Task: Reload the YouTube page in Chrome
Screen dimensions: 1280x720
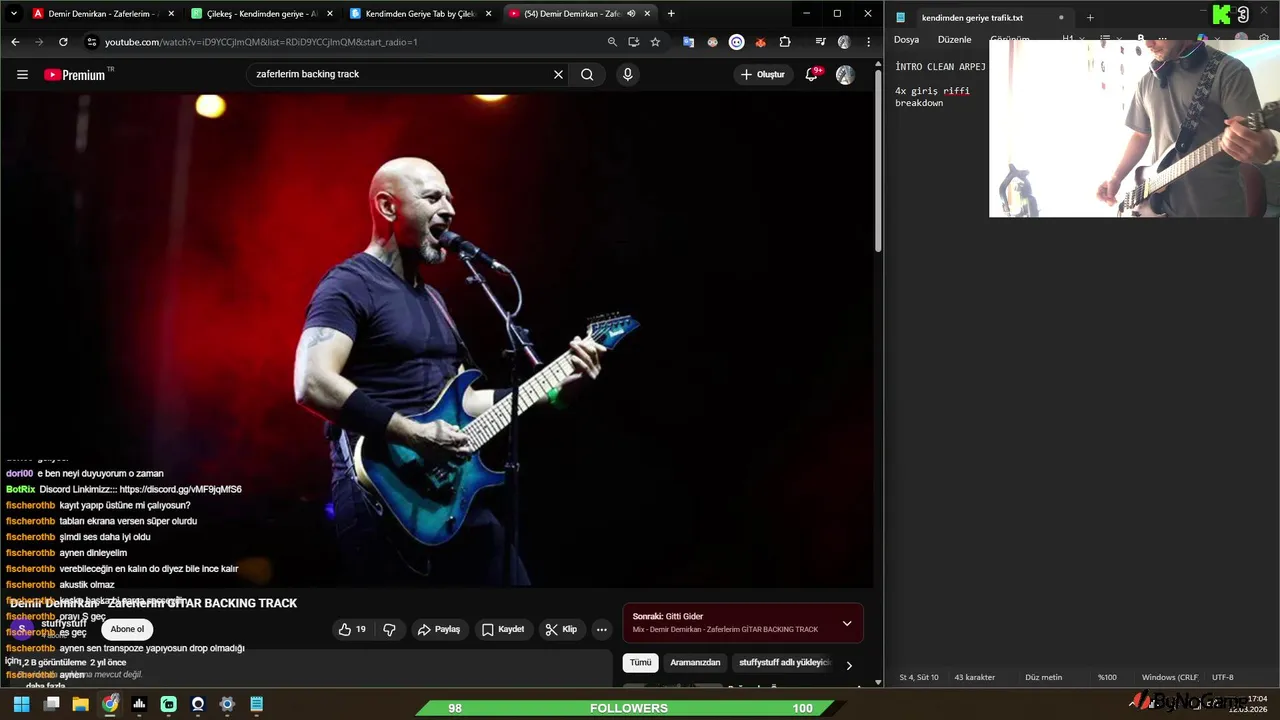Action: [63, 42]
